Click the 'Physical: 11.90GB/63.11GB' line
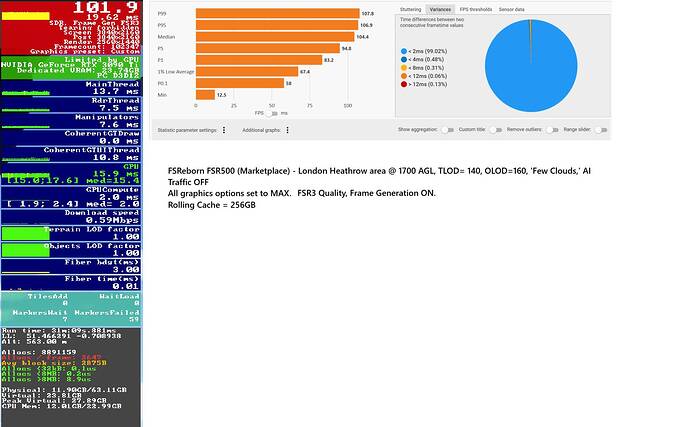This screenshot has width=690, height=427. pos(64,390)
